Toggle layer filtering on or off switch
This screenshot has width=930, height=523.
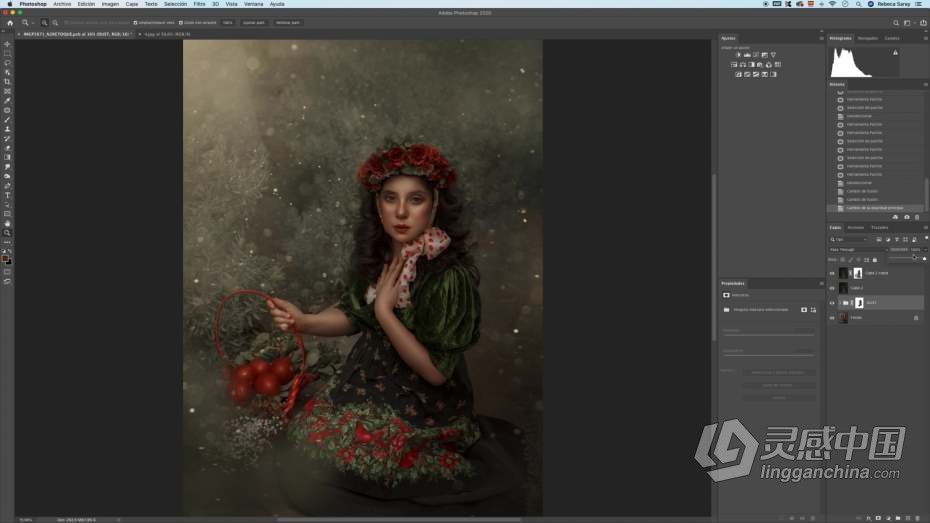click(x=926, y=238)
